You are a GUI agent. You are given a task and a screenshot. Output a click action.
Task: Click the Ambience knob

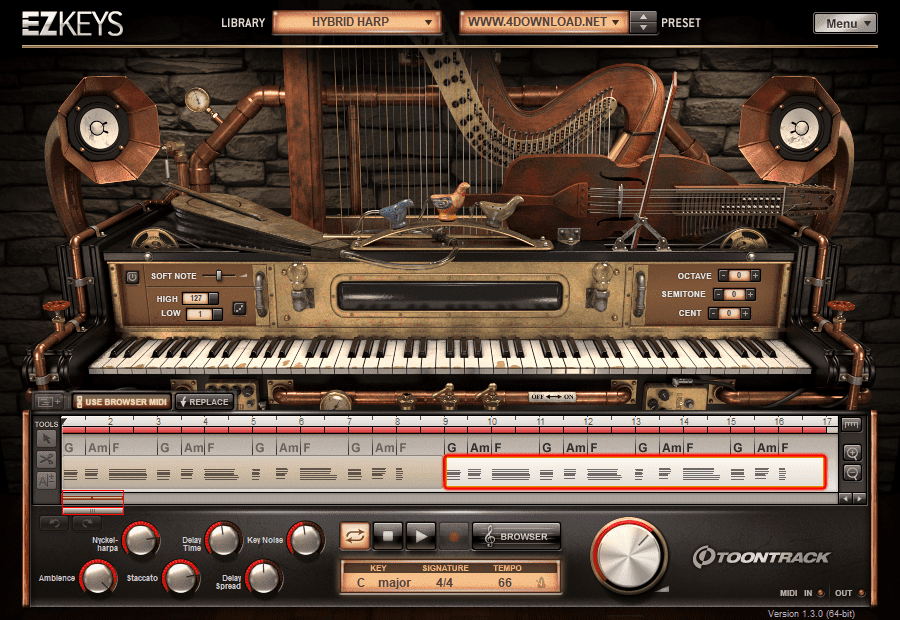98,578
